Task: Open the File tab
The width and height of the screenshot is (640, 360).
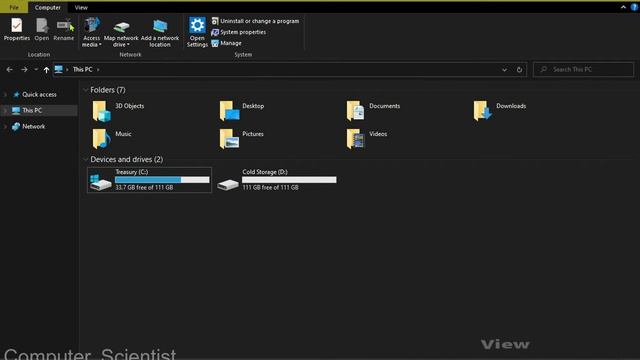Action: [x=14, y=7]
